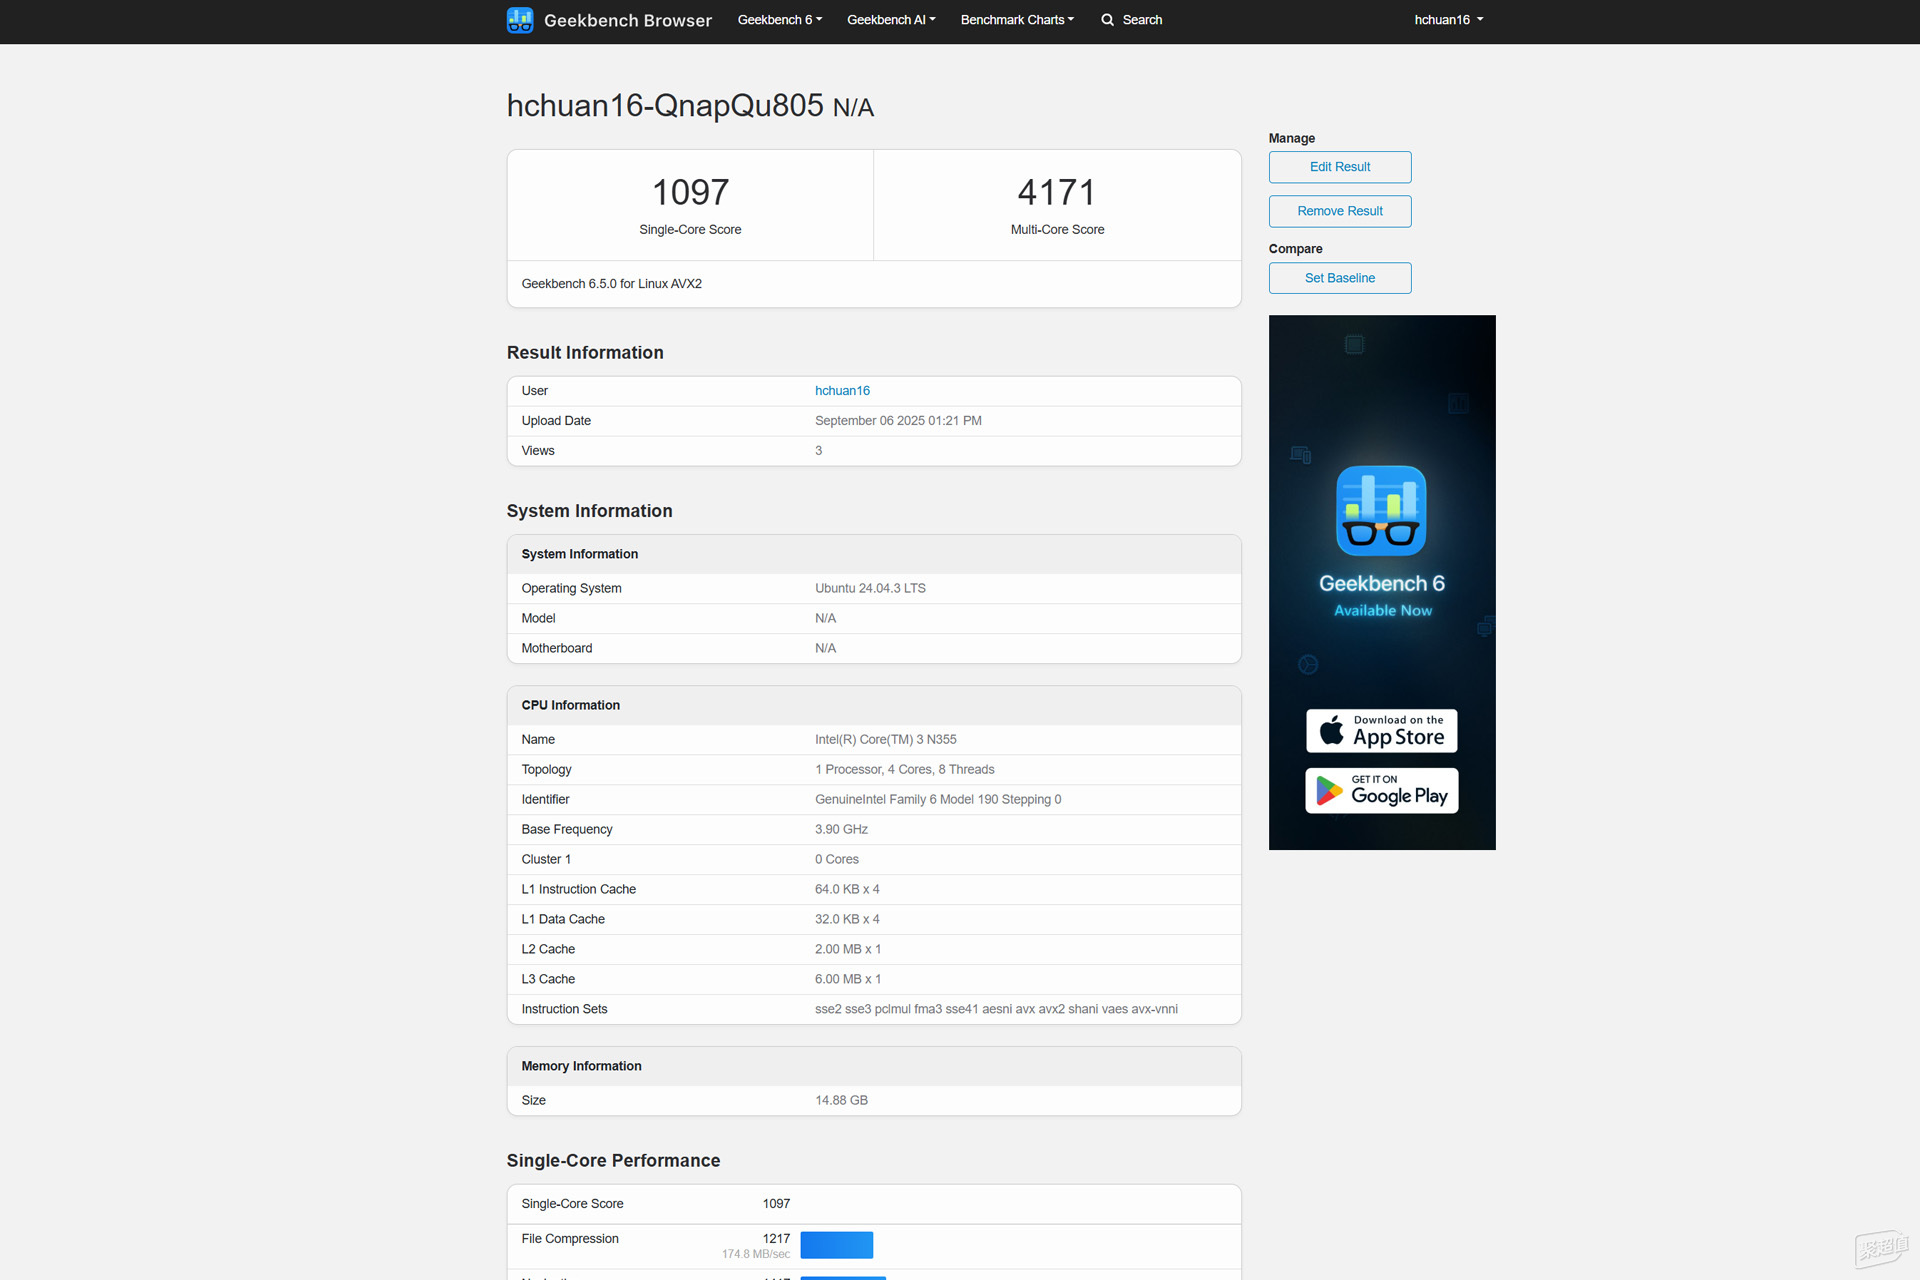The height and width of the screenshot is (1280, 1920).
Task: Click the instruction sets list value
Action: [996, 1010]
